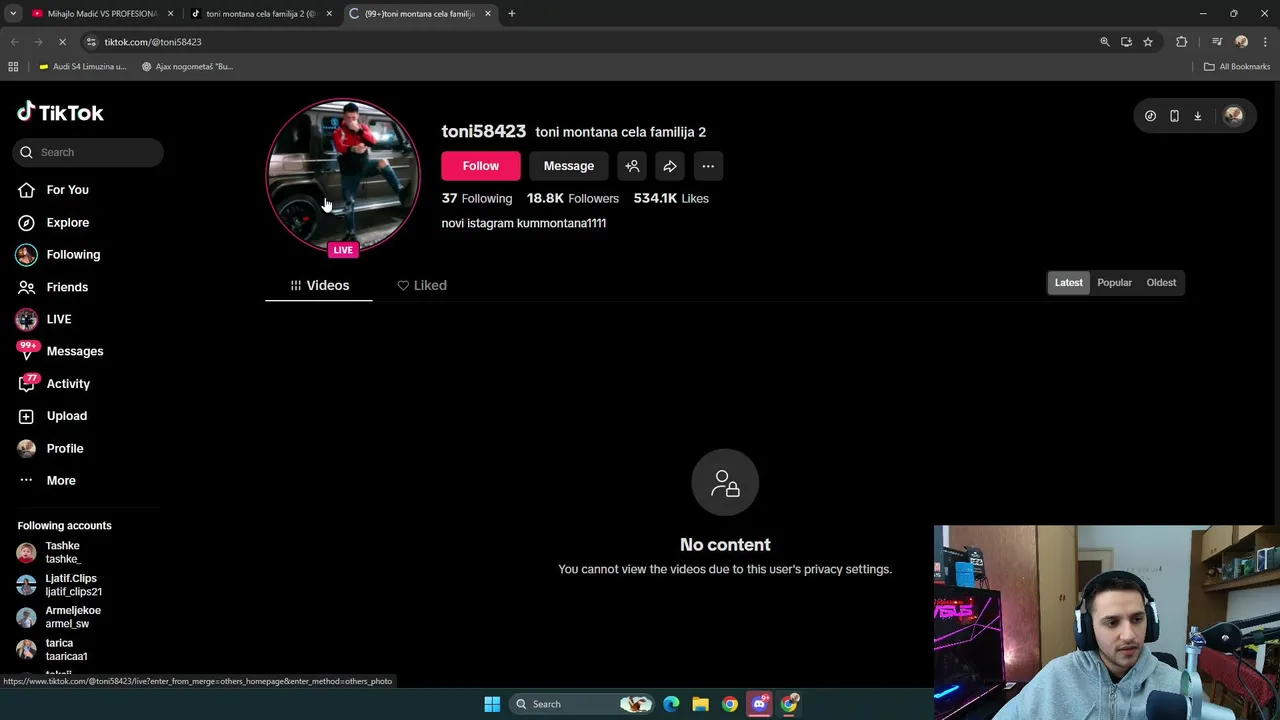Stop loading the page
Viewport: 1280px width, 720px height.
(62, 42)
